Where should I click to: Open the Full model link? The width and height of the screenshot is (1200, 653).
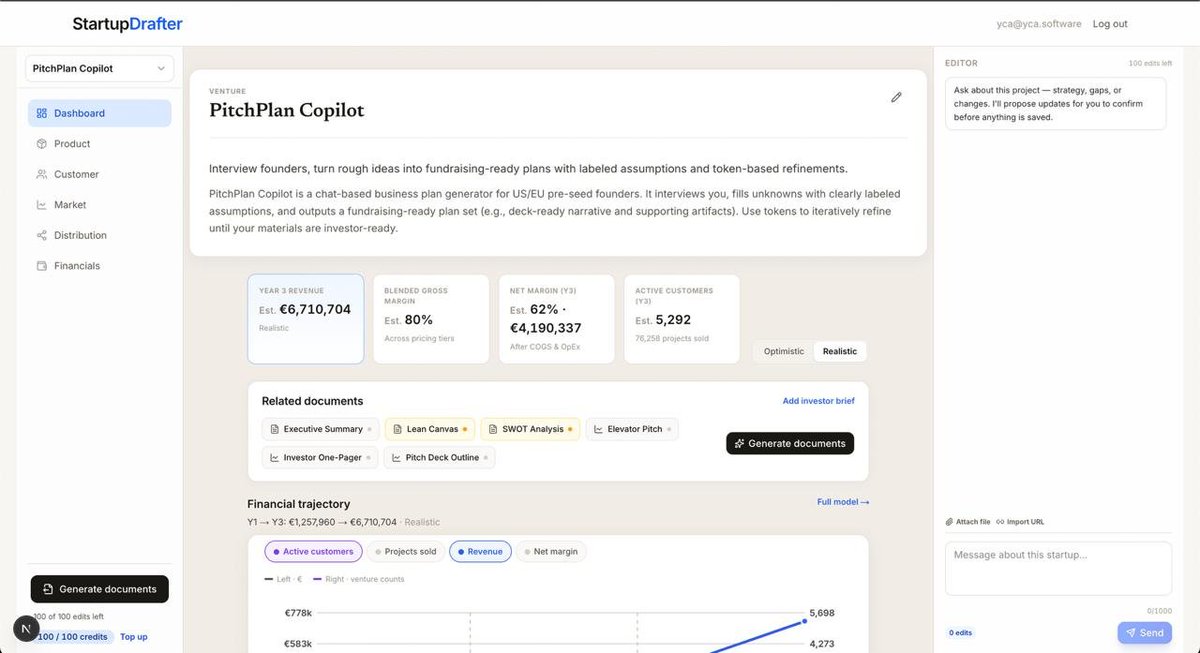843,502
